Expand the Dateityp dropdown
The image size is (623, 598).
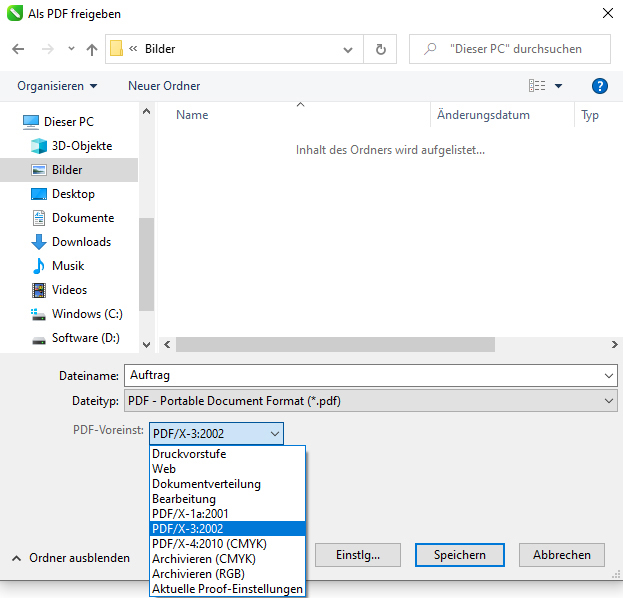(x=609, y=401)
